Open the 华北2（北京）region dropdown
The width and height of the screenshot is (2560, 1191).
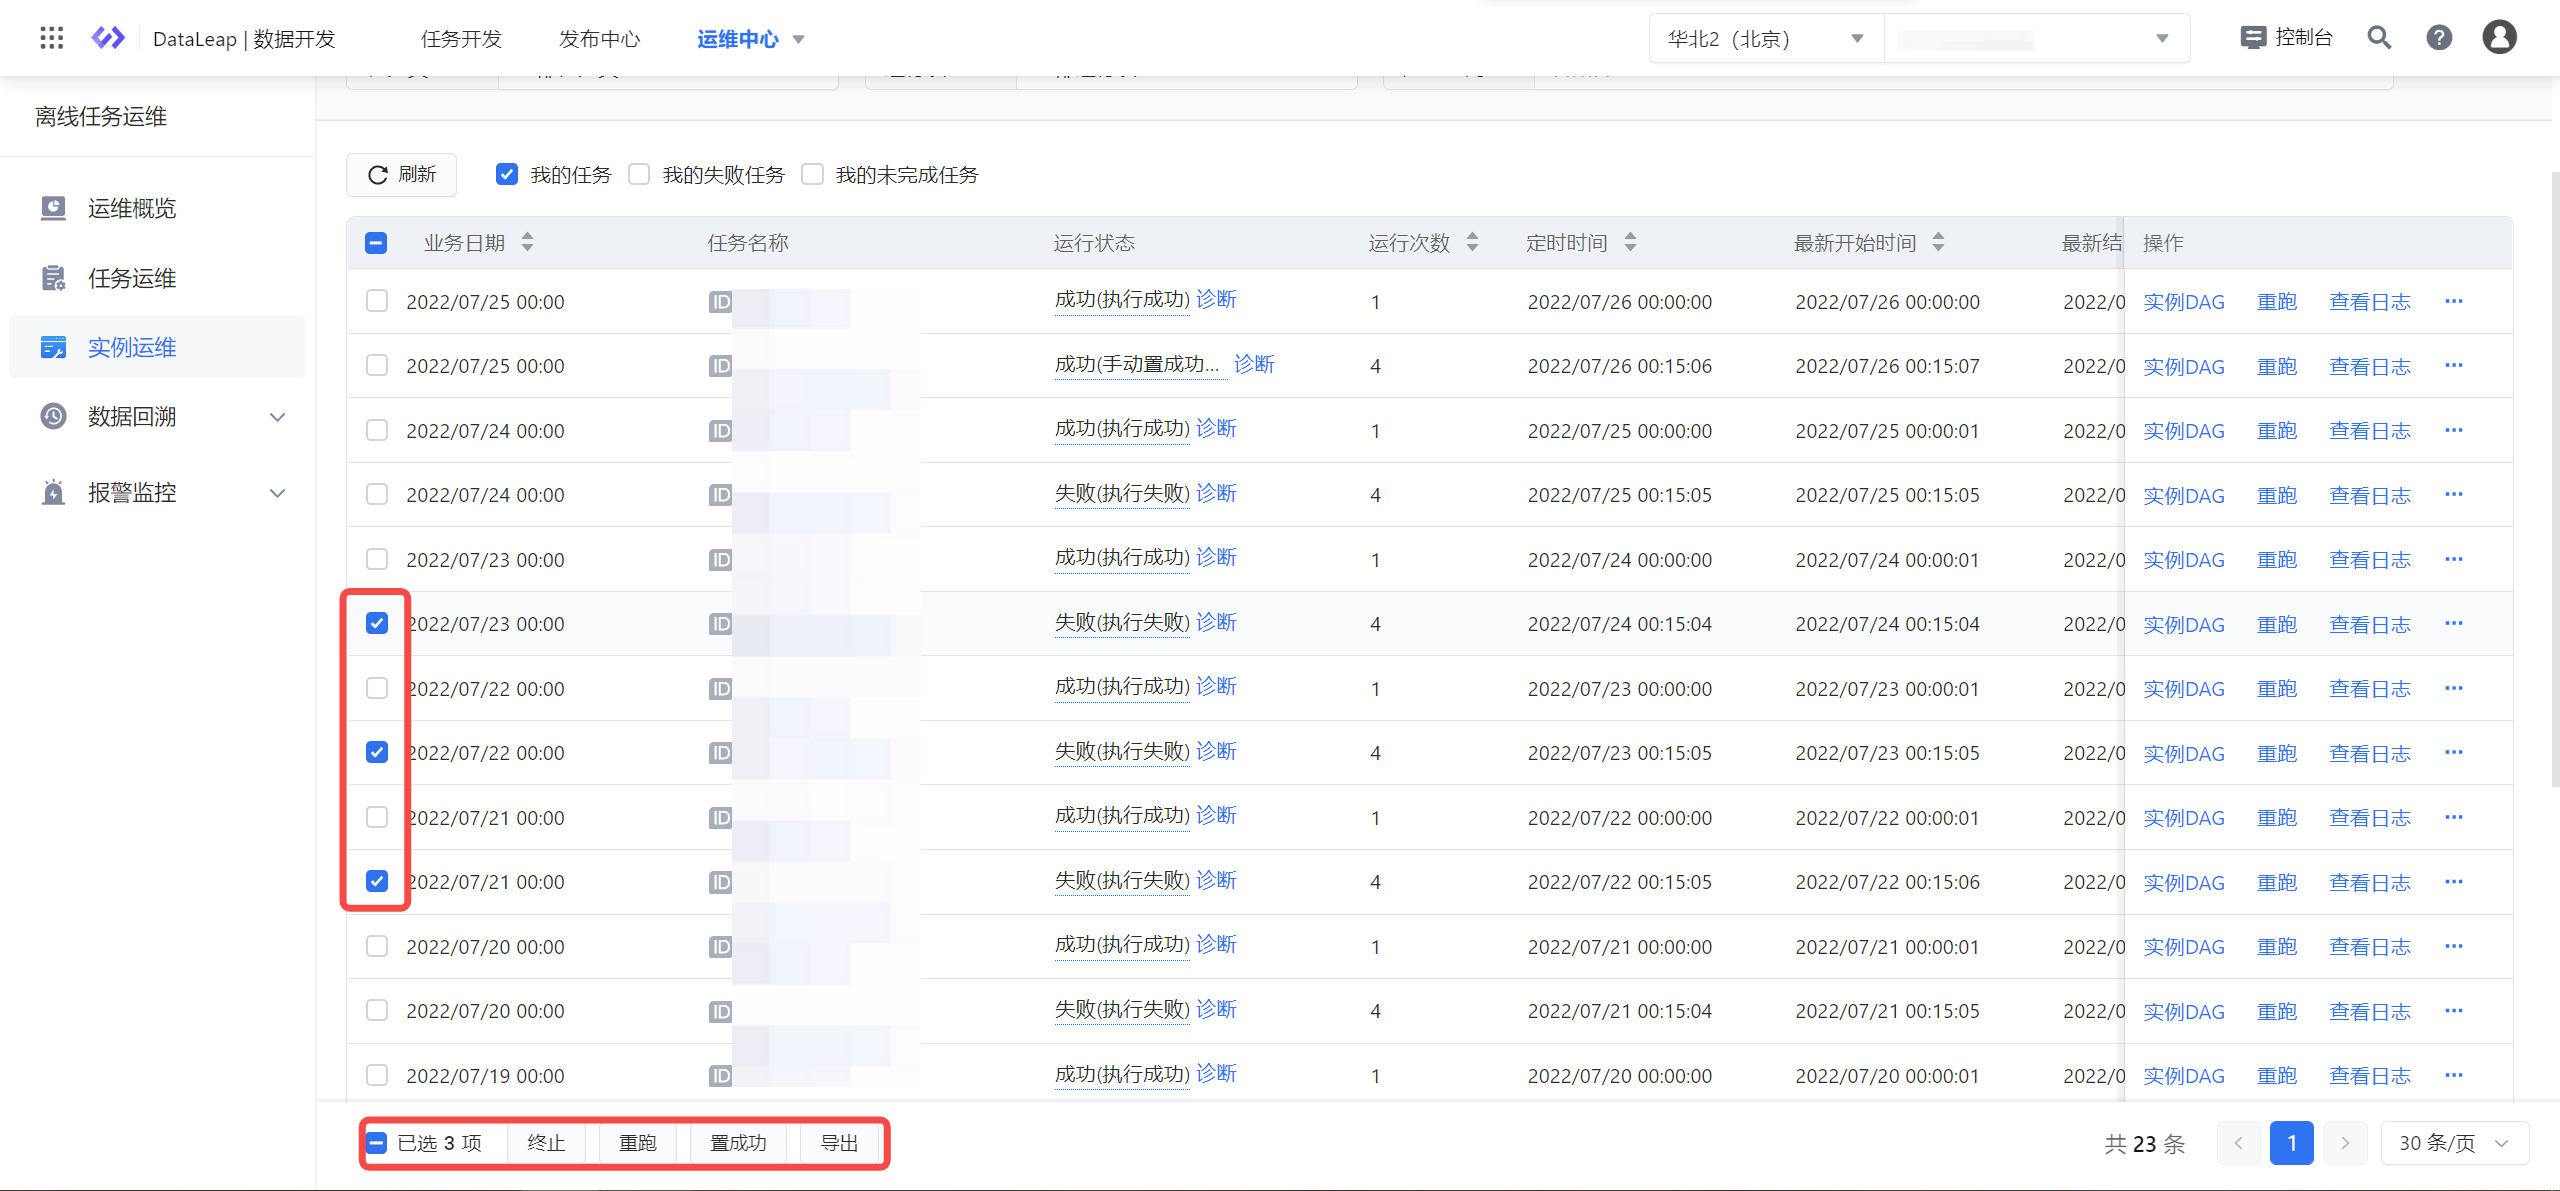tap(1766, 39)
